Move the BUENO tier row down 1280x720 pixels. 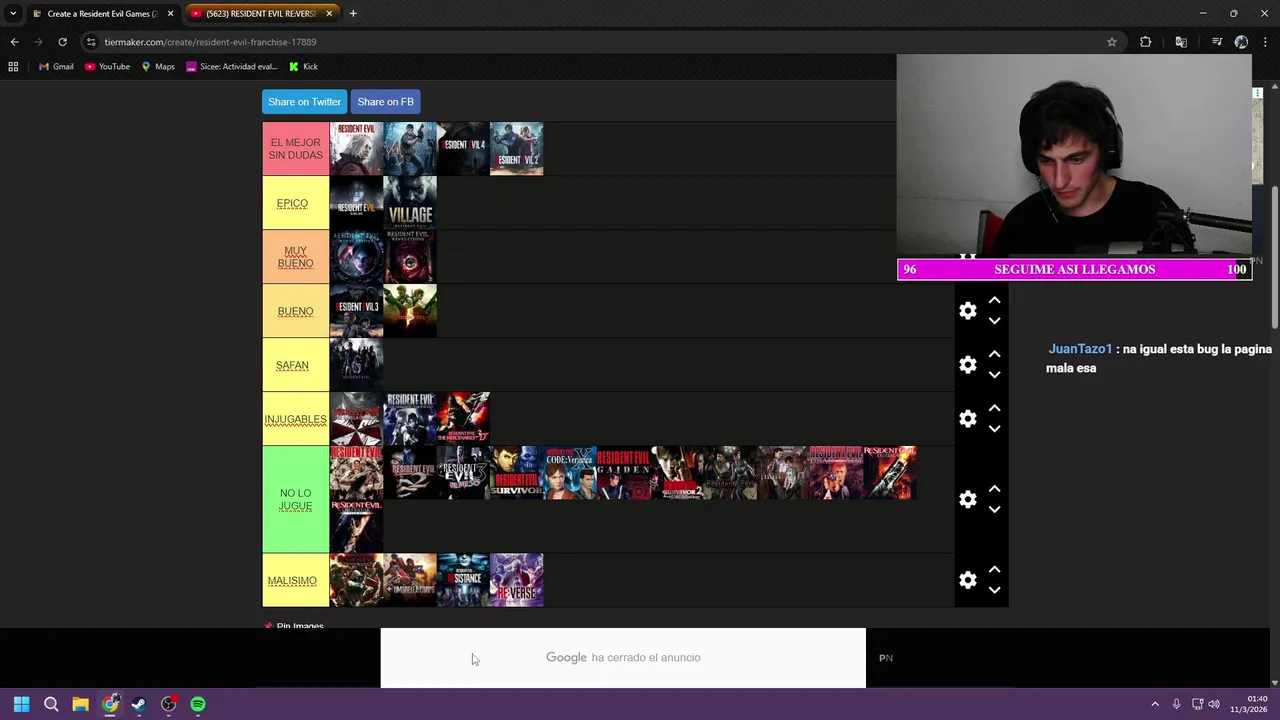click(994, 321)
